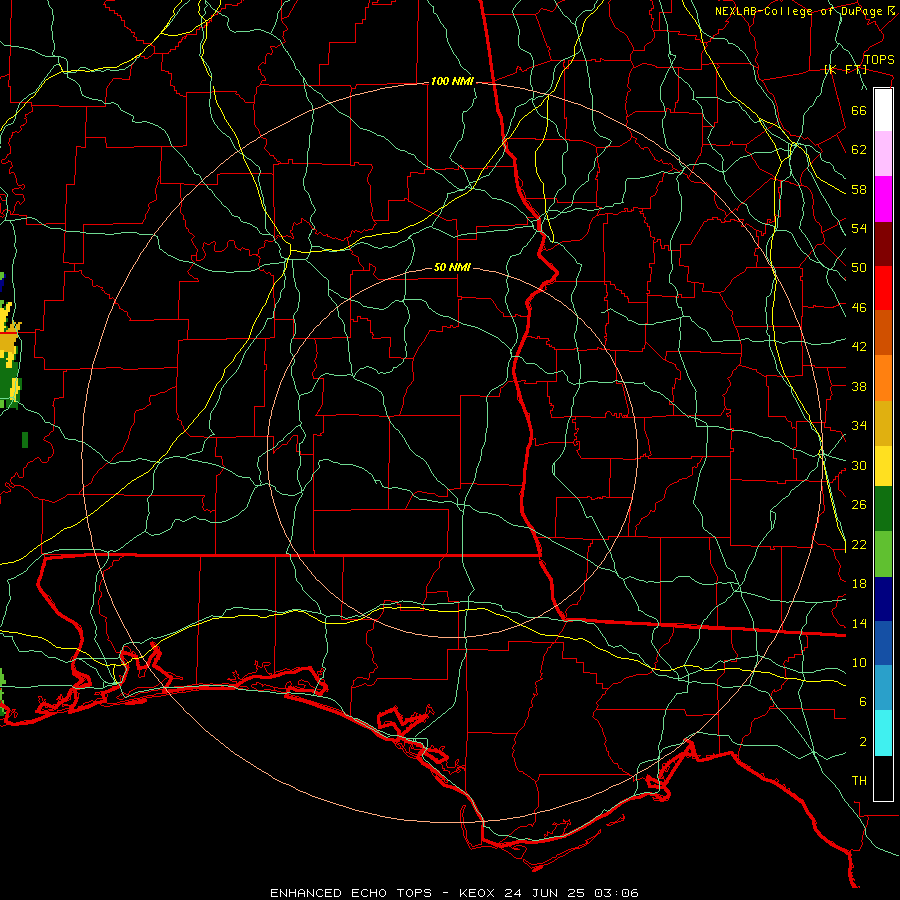Viewport: 900px width, 900px height.
Task: Click the 100 NMI range ring label
Action: pos(452,82)
